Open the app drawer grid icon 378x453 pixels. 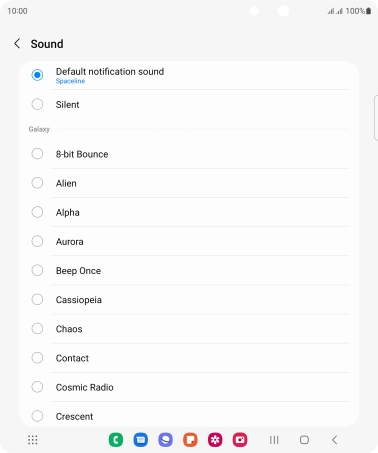pyautogui.click(x=33, y=440)
